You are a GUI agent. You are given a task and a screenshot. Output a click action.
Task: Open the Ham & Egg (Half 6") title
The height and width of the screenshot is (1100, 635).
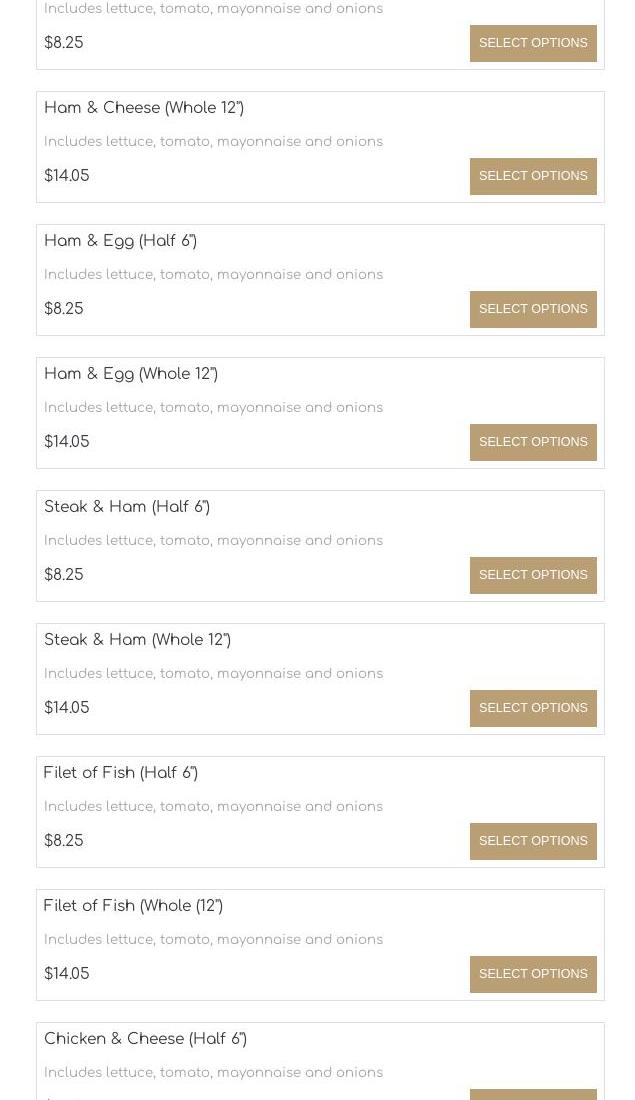pos(120,241)
